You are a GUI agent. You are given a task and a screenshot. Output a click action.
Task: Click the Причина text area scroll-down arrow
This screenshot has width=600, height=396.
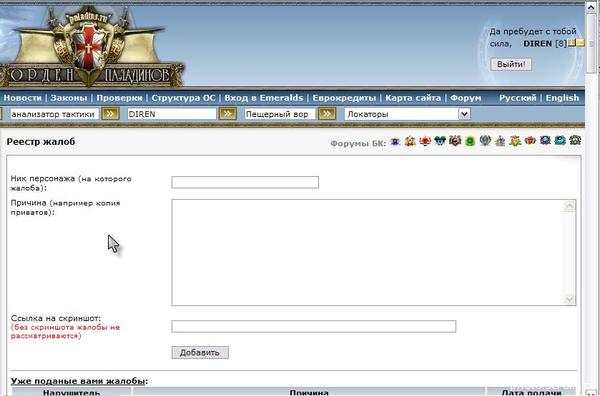pyautogui.click(x=570, y=299)
